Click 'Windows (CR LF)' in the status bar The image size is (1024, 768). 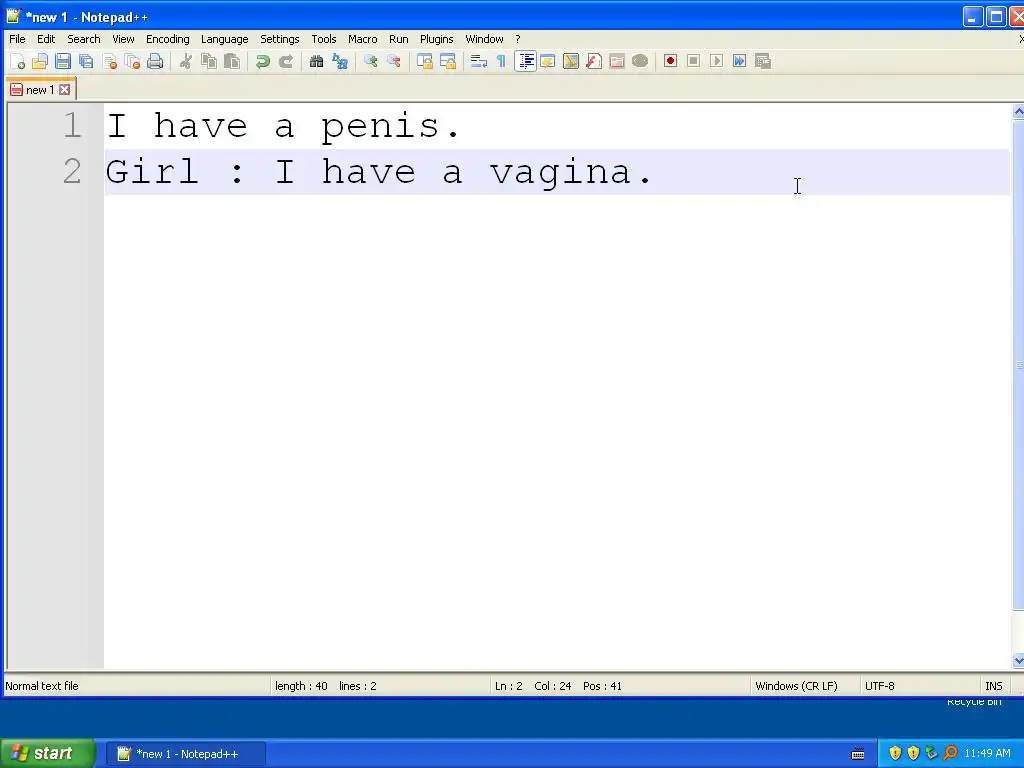coord(796,686)
